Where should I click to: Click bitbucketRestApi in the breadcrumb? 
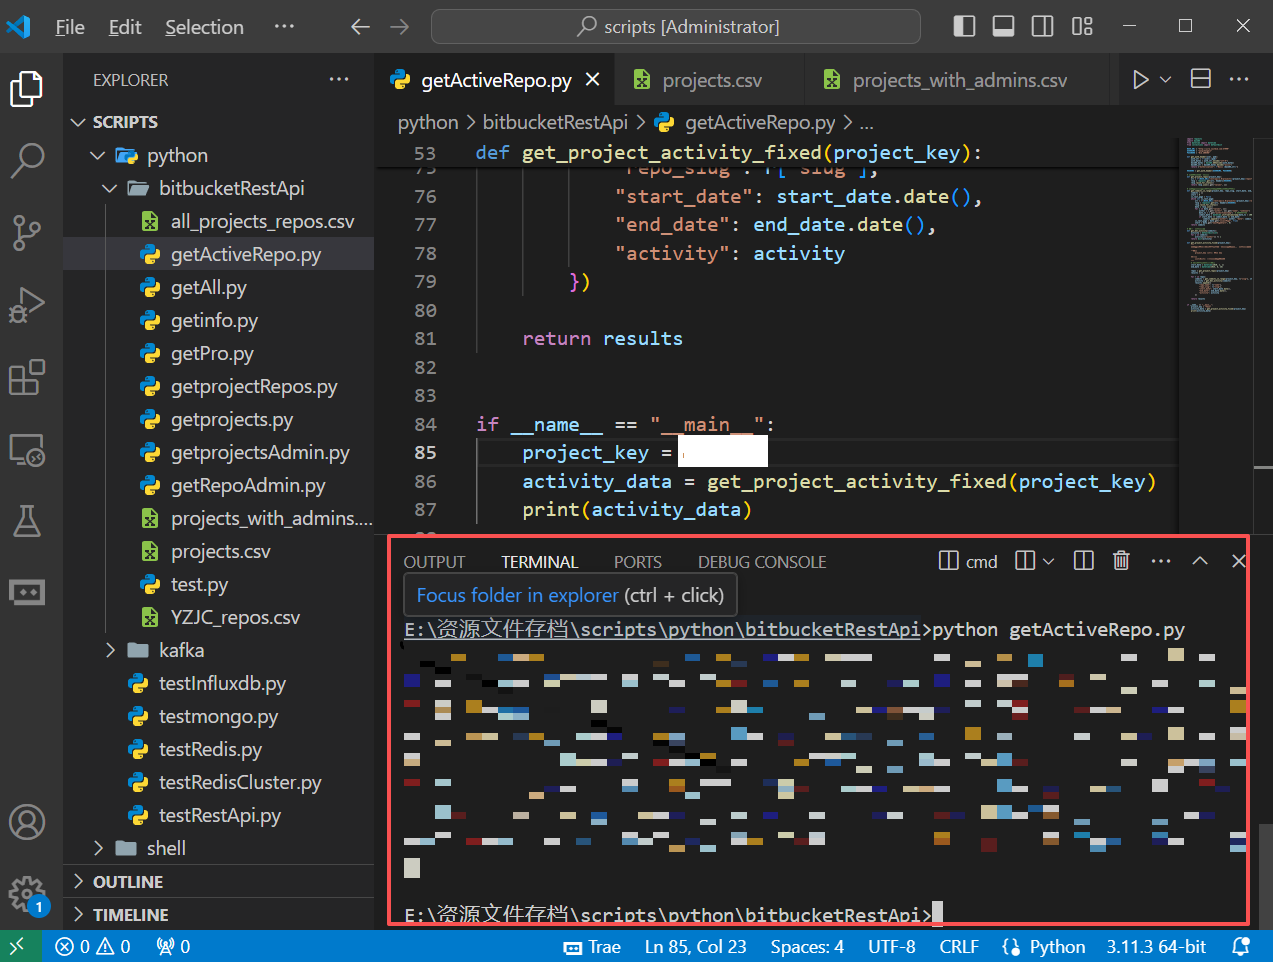[x=555, y=122]
